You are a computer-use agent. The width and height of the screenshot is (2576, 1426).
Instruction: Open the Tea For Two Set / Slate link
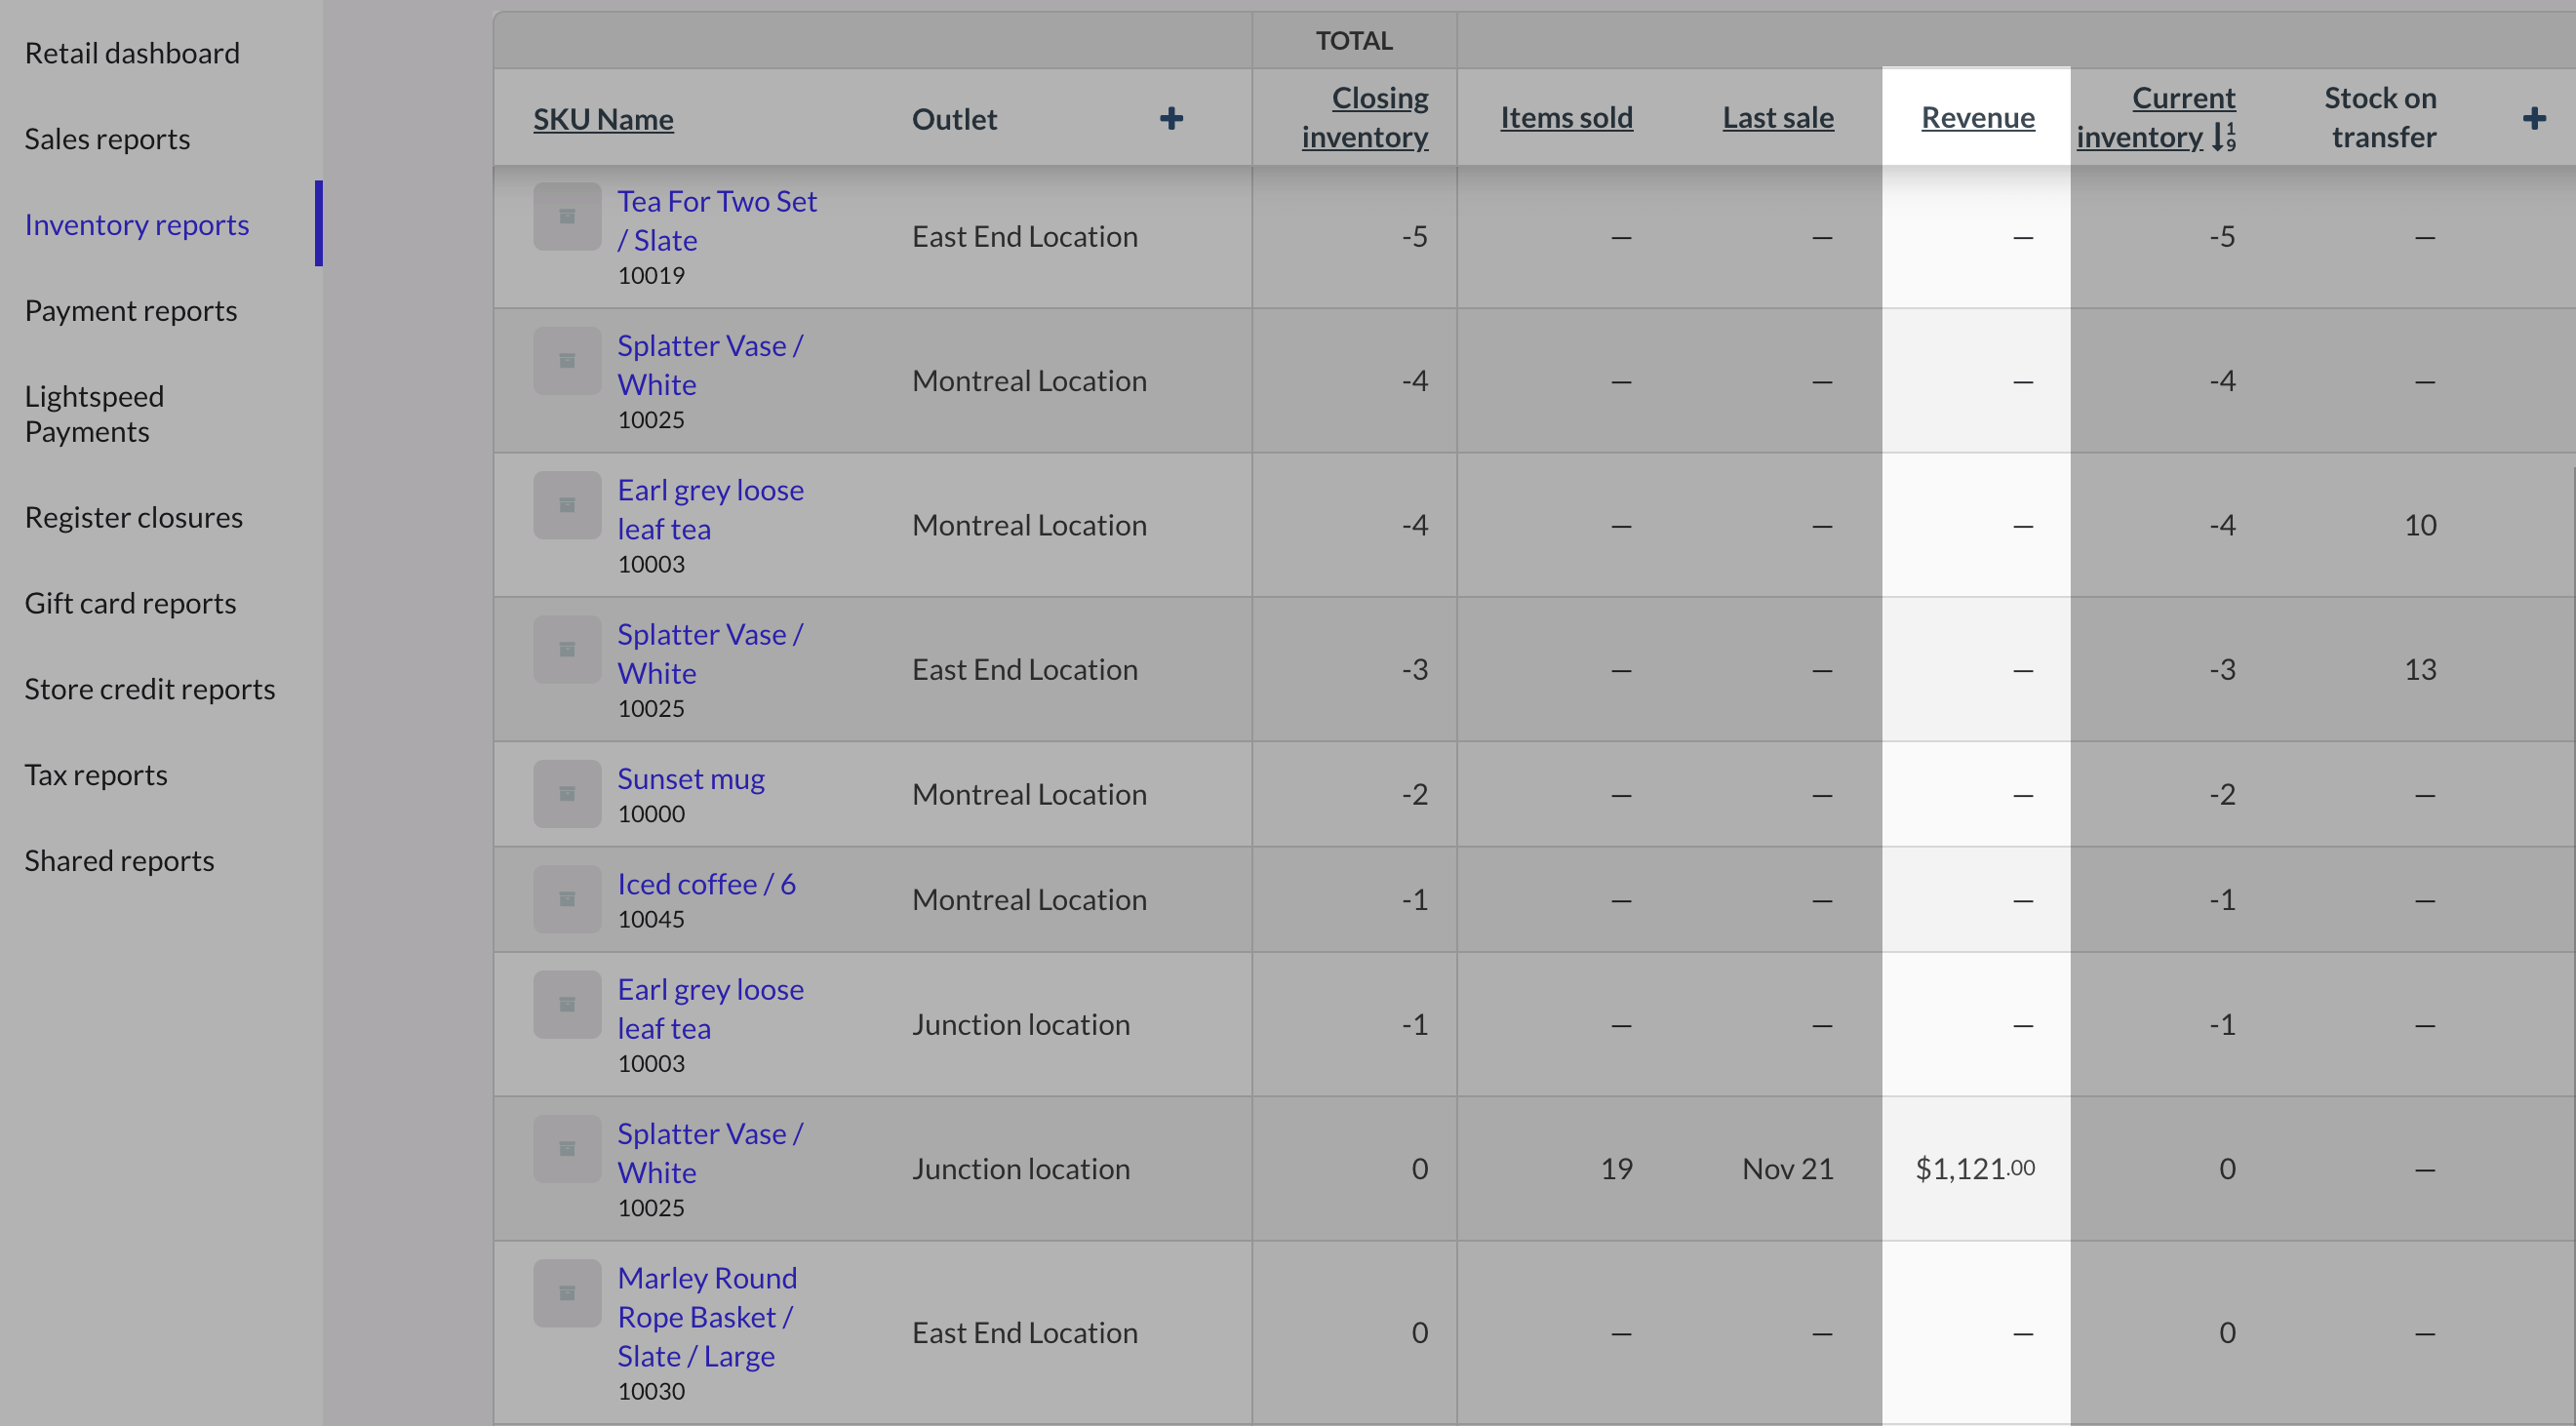coord(716,220)
